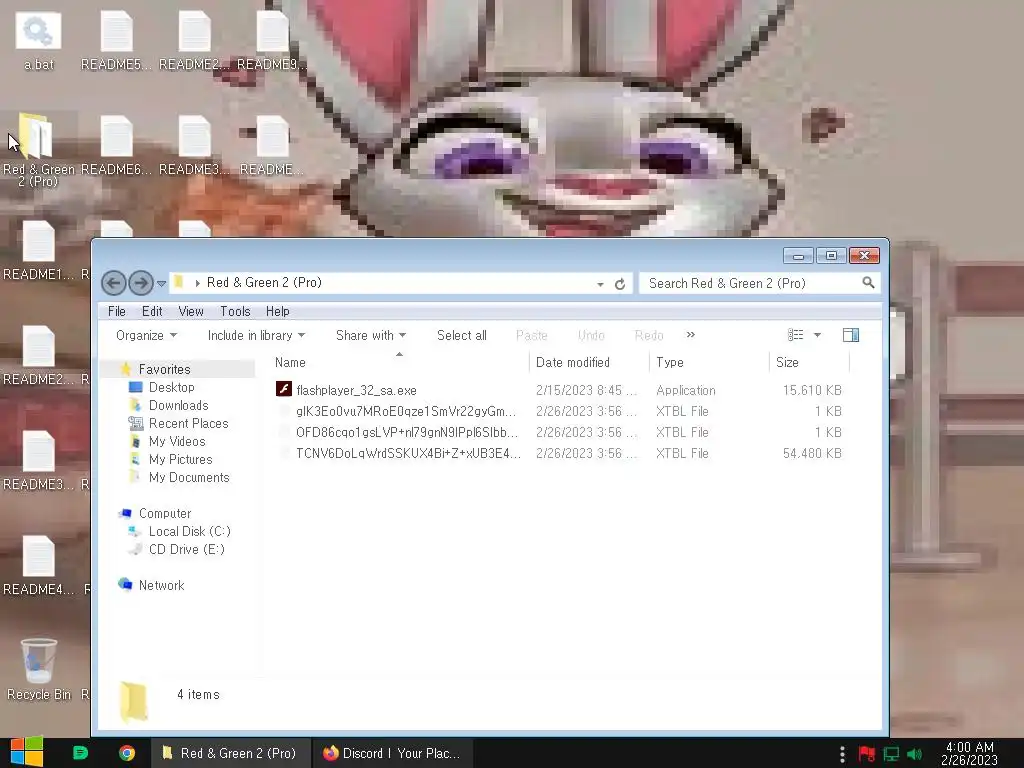Image resolution: width=1024 pixels, height=768 pixels.
Task: Click the red flag tray icon
Action: (x=867, y=754)
